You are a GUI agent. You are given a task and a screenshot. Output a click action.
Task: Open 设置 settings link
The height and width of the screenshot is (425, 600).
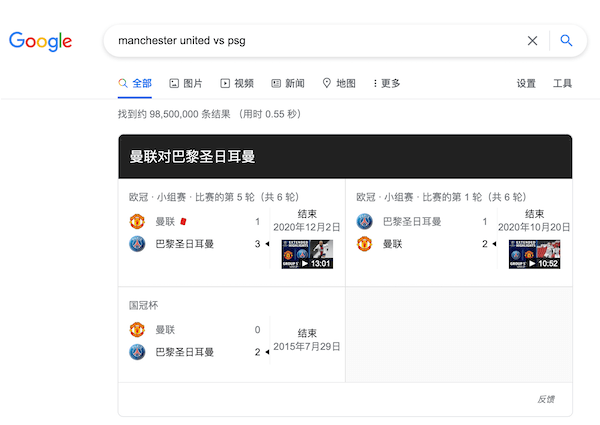click(x=526, y=83)
